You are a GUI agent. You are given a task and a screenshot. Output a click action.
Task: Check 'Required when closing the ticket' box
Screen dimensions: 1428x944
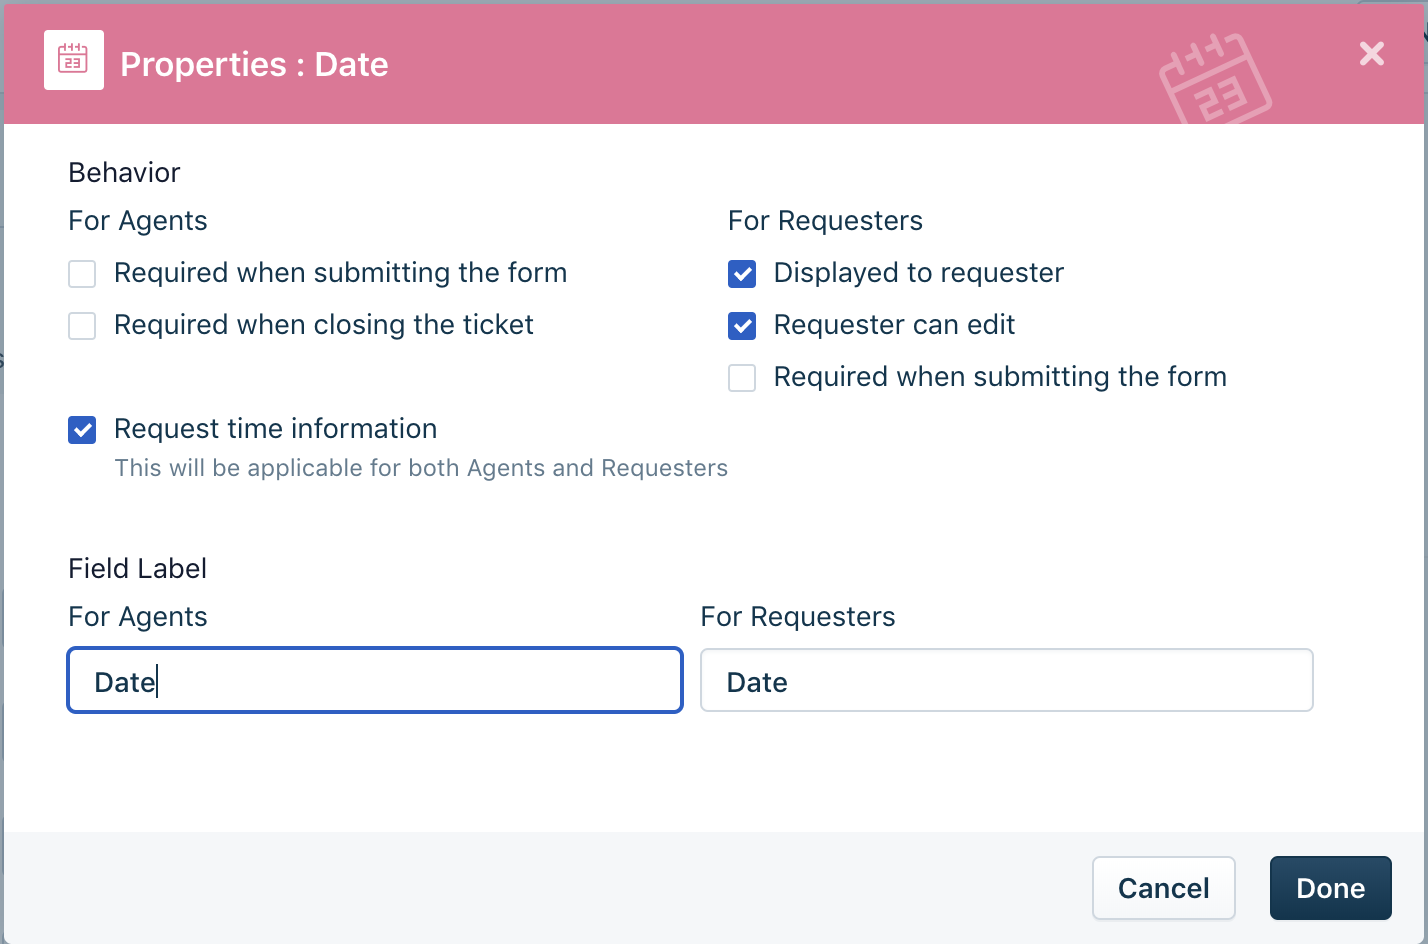[x=82, y=326]
